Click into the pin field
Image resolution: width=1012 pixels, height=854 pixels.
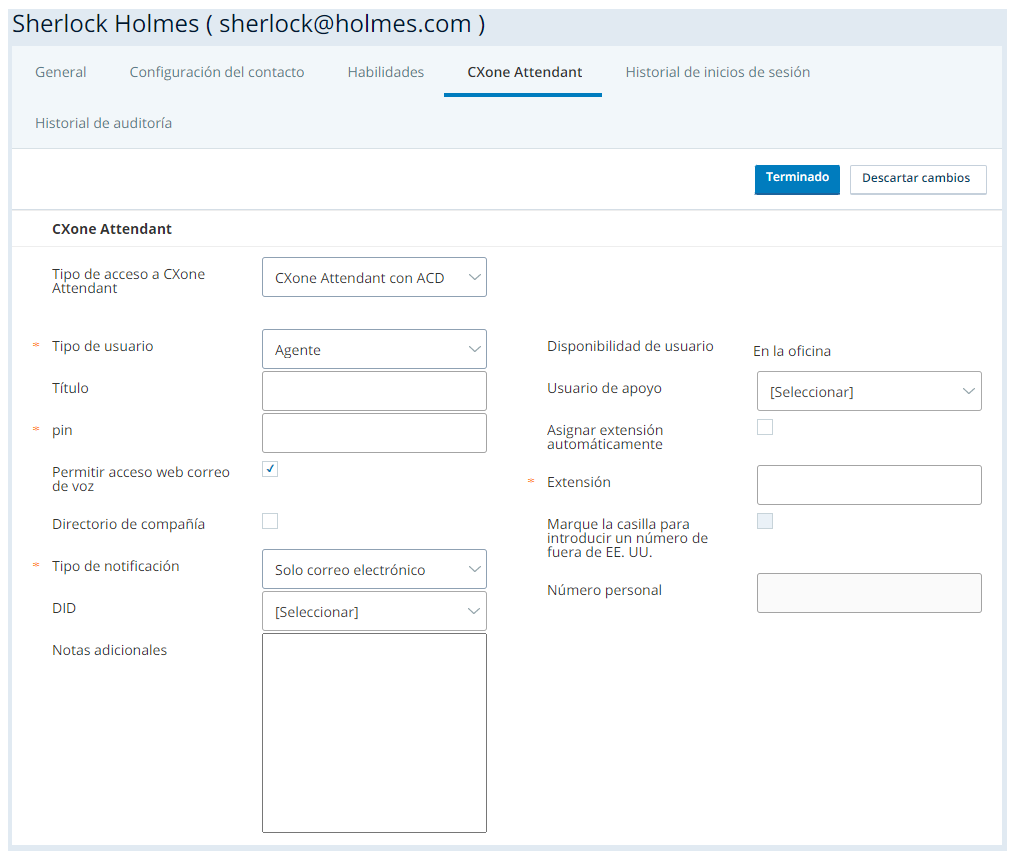[374, 433]
